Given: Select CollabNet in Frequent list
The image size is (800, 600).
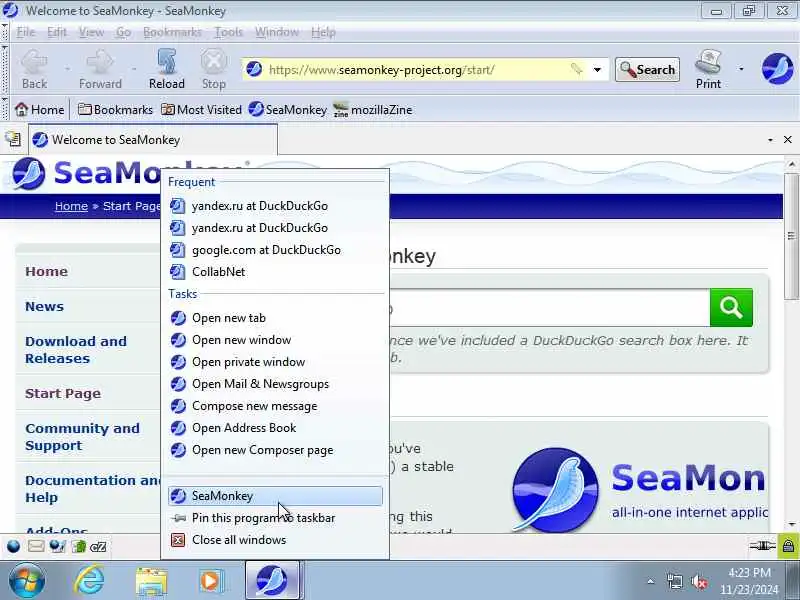Looking at the screenshot, I should (276, 271).
